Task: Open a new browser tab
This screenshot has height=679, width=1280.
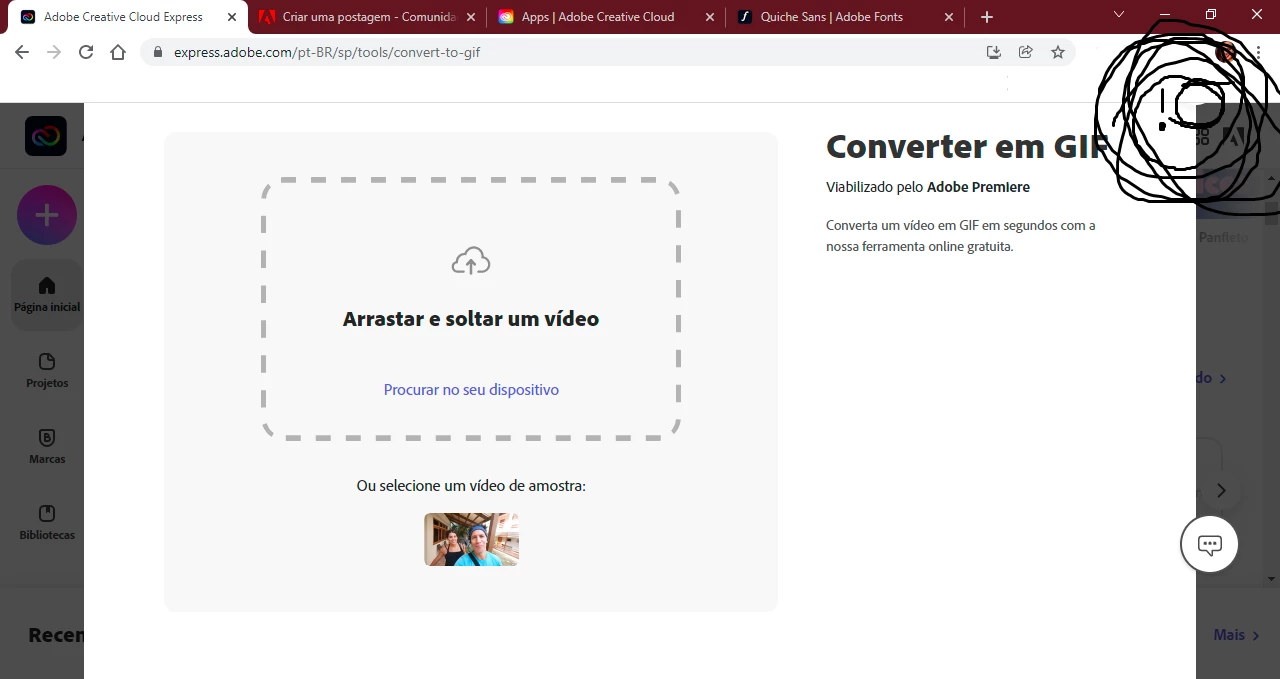Action: coord(987,17)
